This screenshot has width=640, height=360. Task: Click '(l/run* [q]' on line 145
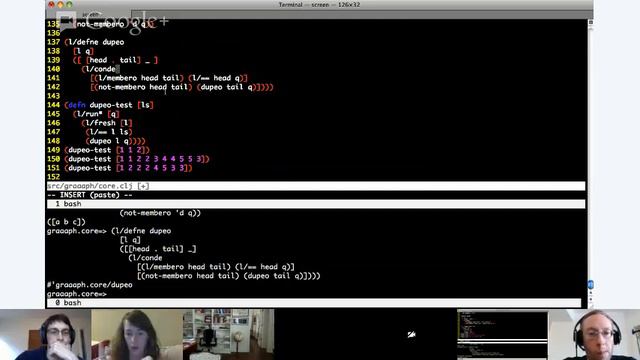point(96,114)
